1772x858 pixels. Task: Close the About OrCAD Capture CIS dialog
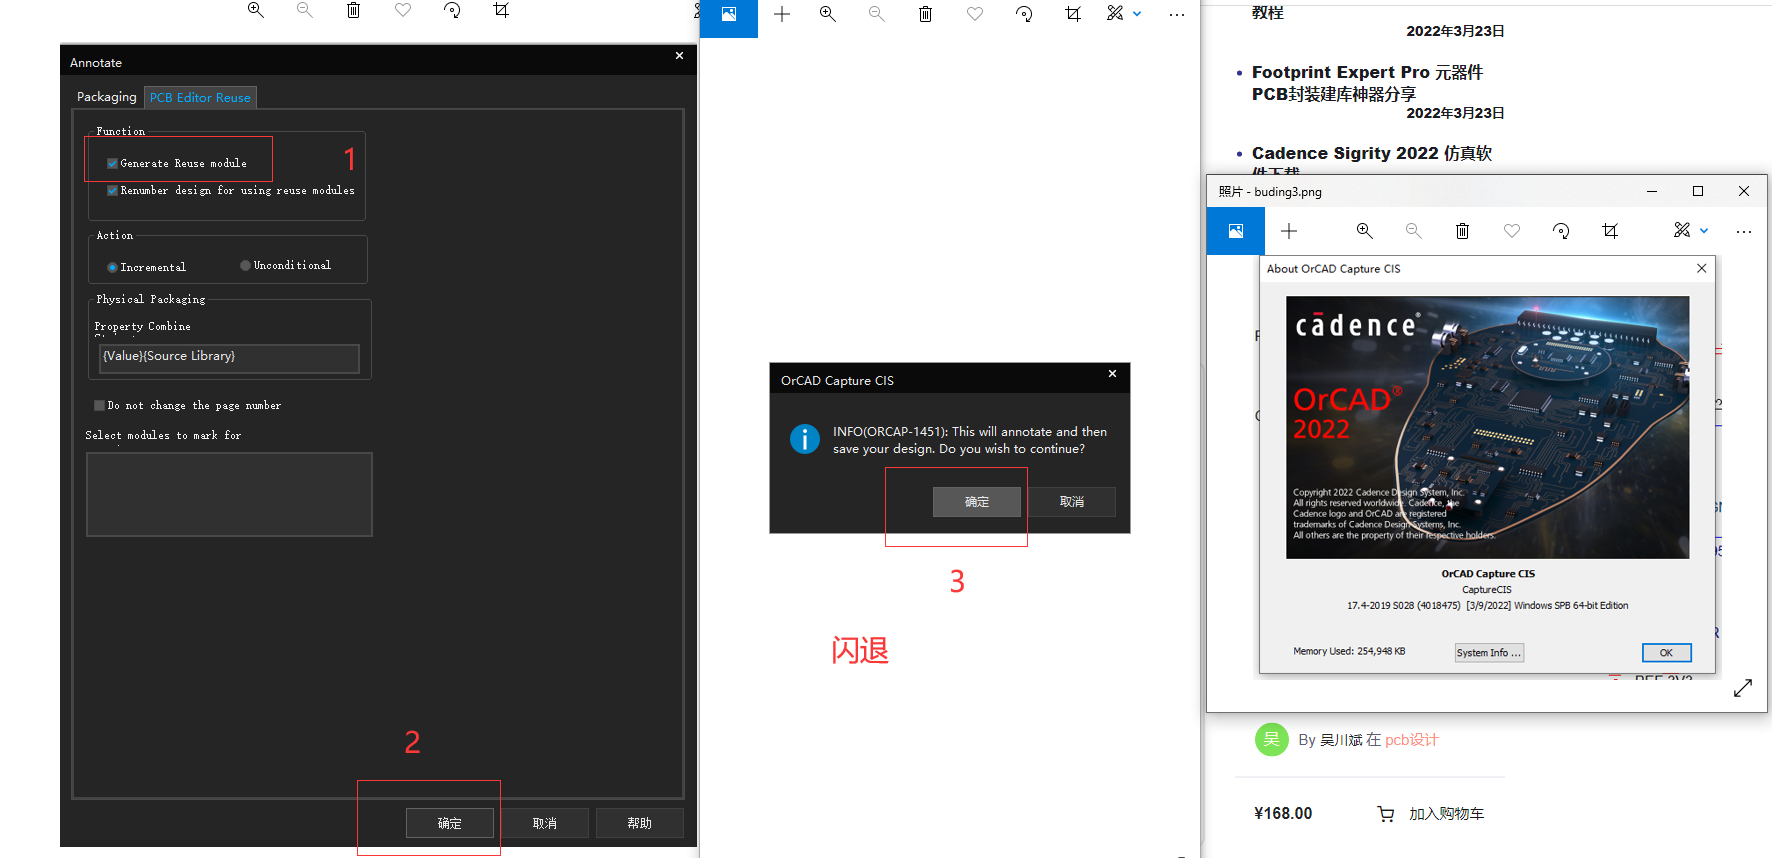(1702, 268)
